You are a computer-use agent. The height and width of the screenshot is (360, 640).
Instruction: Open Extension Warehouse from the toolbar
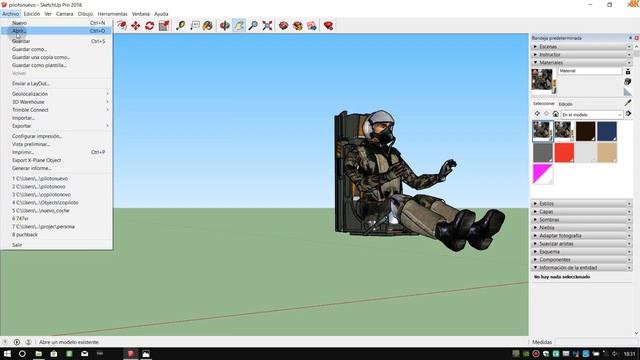click(x=298, y=26)
